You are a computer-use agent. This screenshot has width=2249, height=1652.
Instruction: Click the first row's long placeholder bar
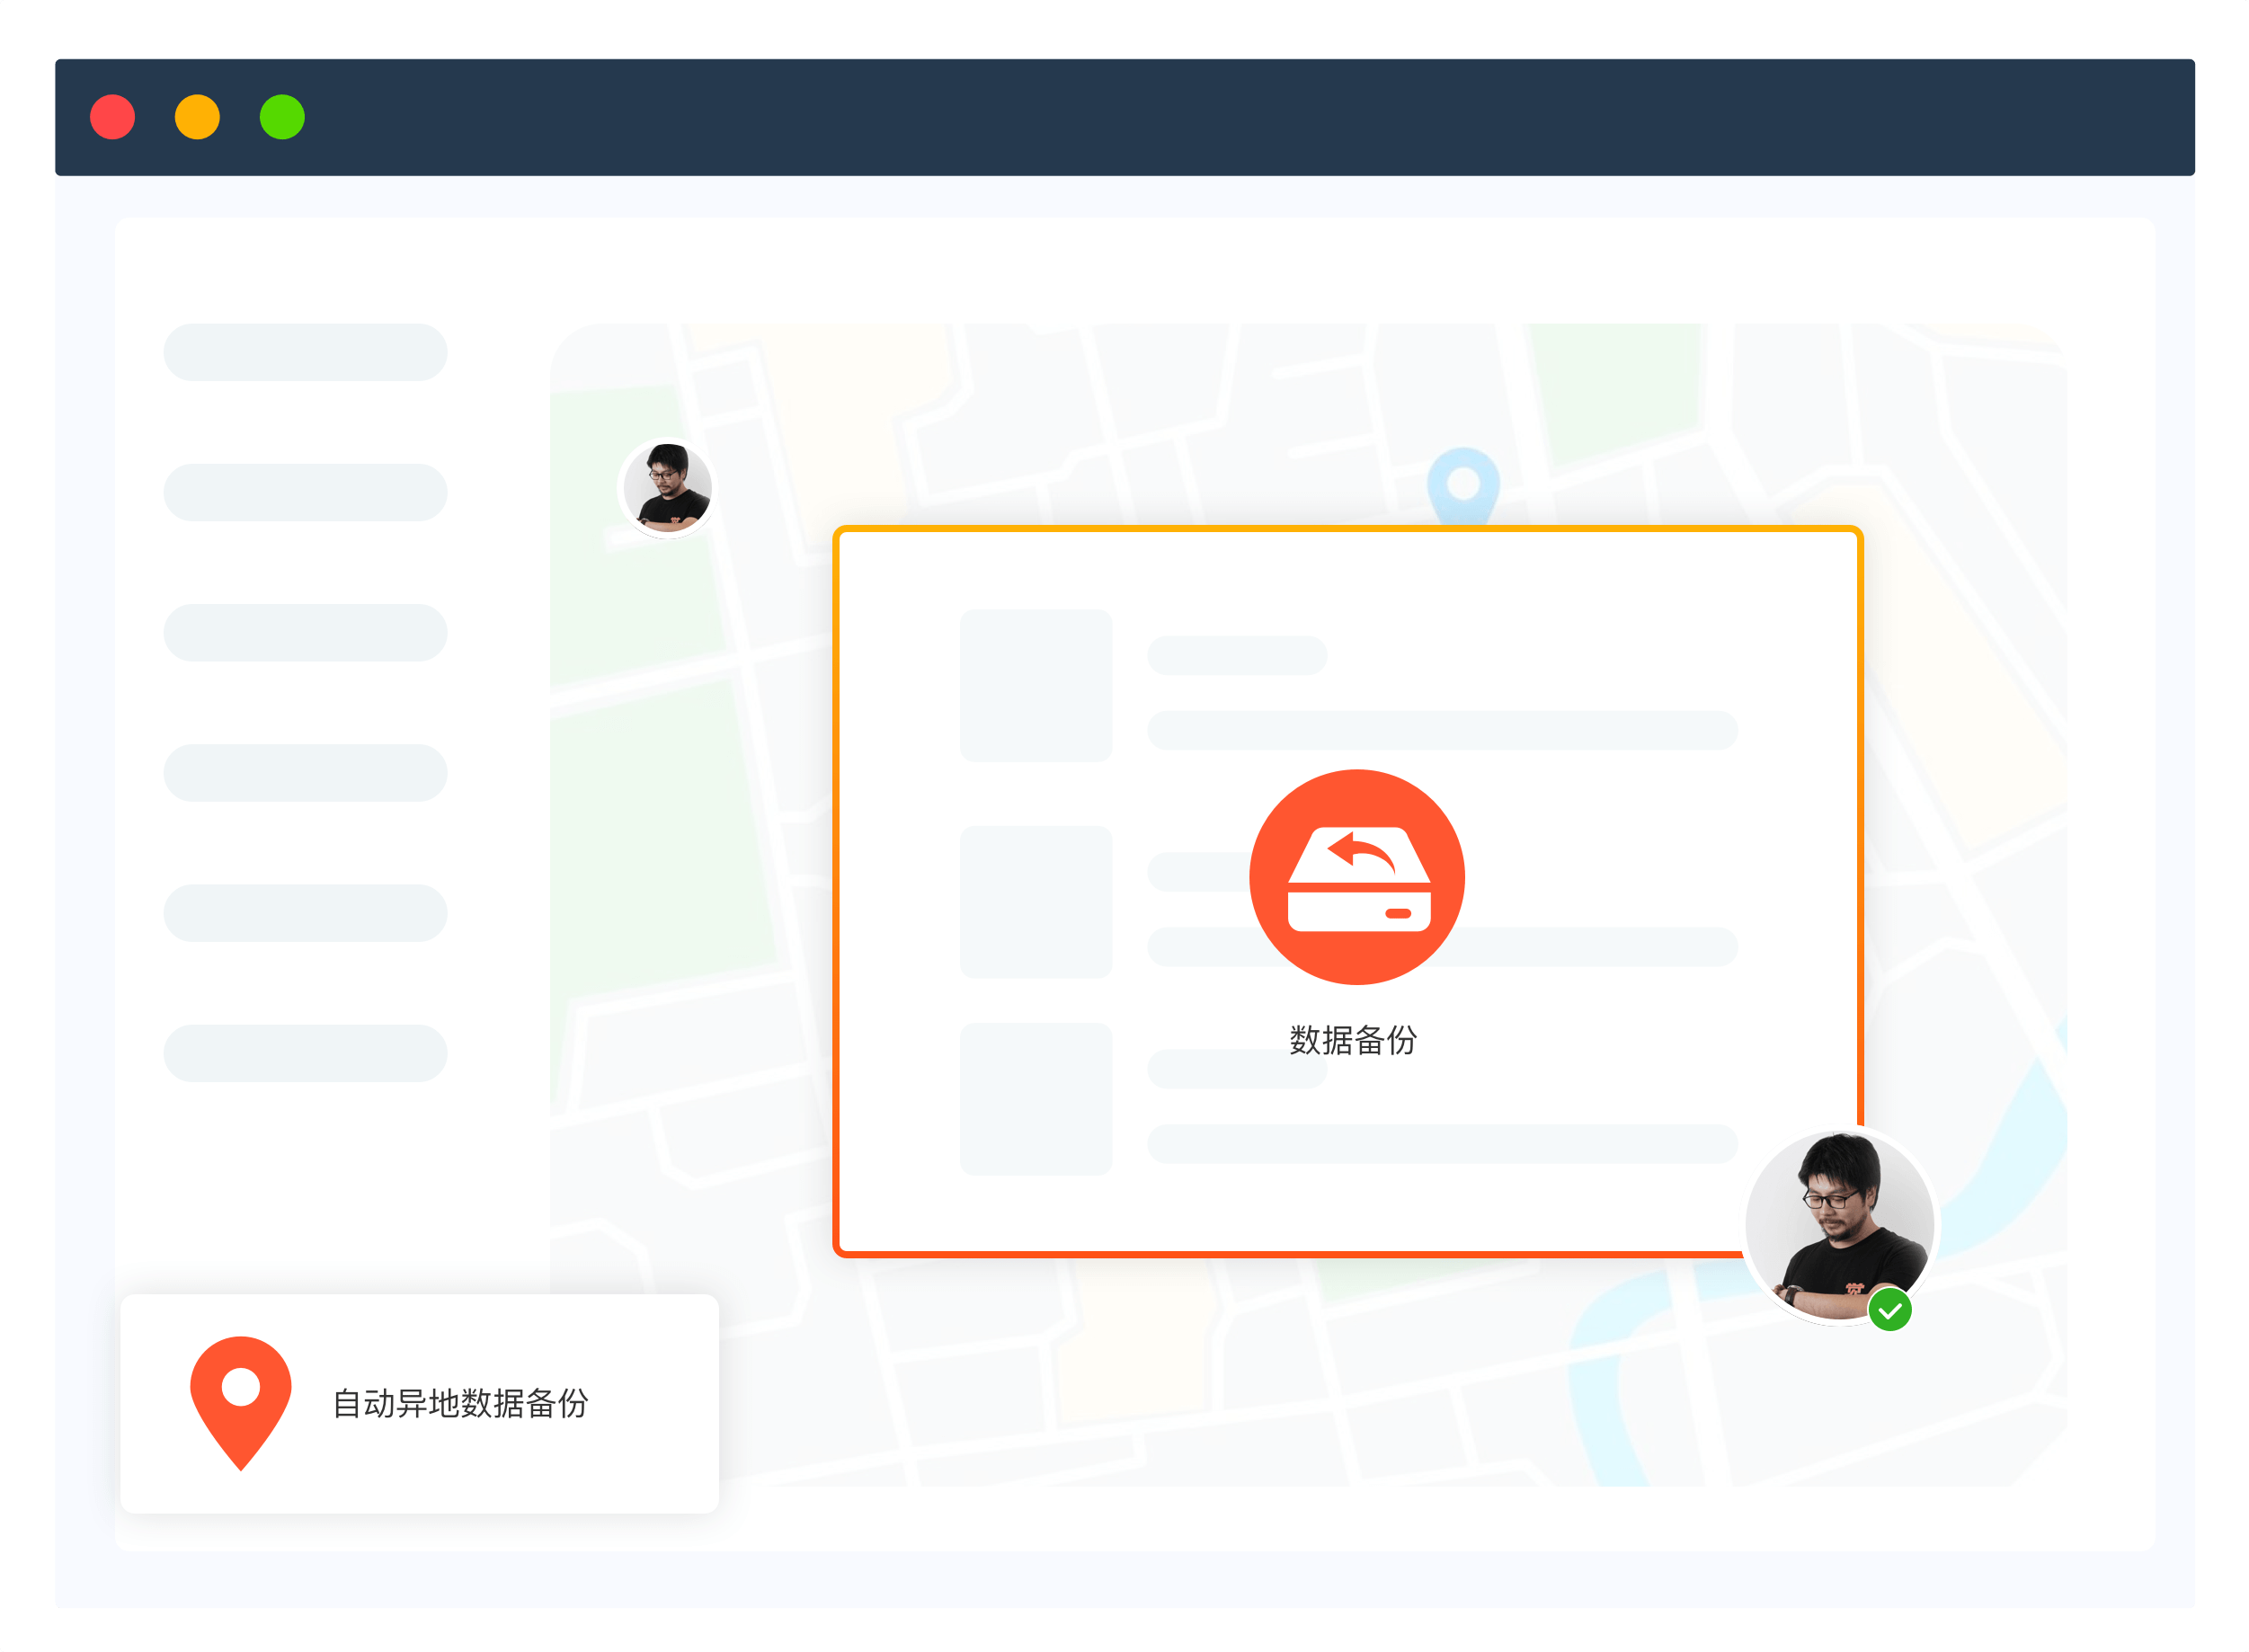(1441, 730)
